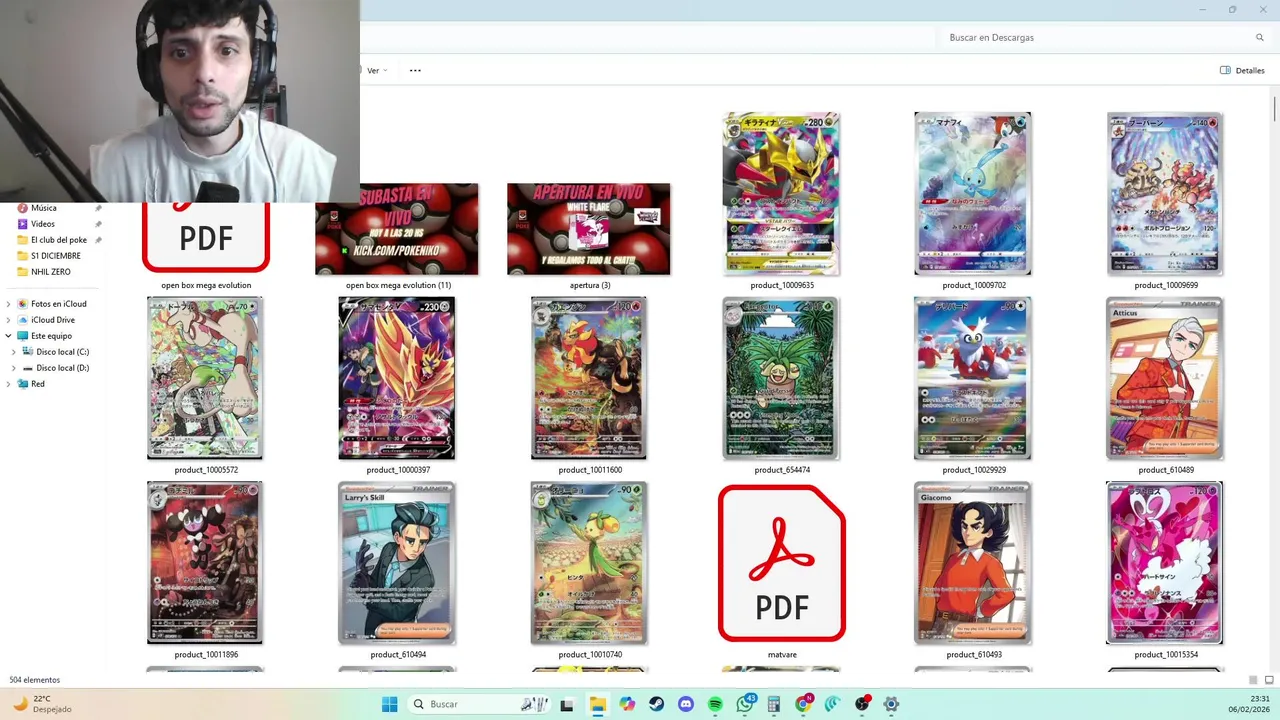Select Este equipo in sidebar
Image resolution: width=1280 pixels, height=720 pixels.
[51, 336]
